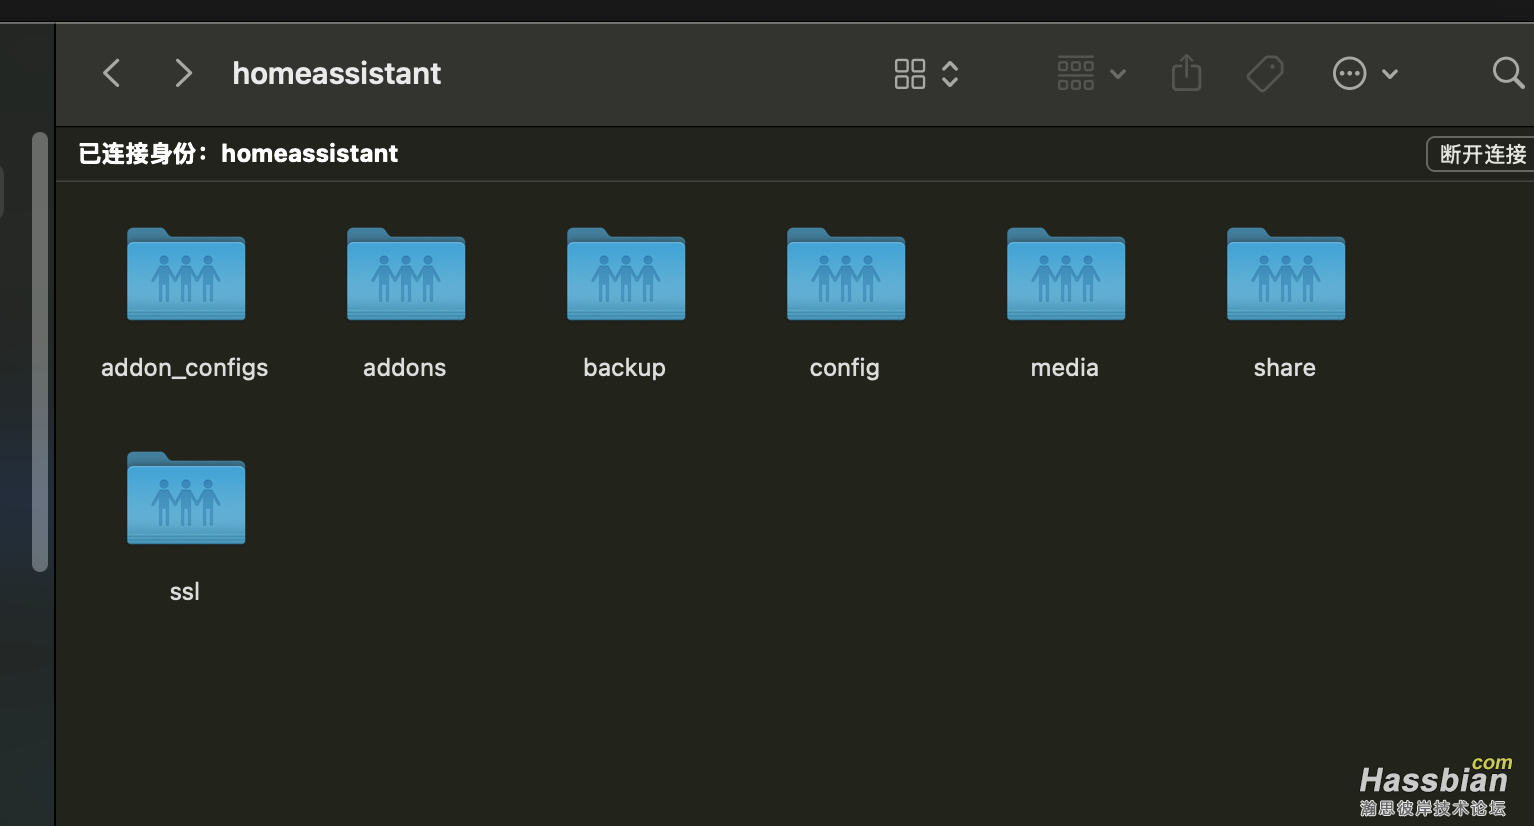Click the media folder name label
This screenshot has width=1534, height=826.
coord(1065,368)
